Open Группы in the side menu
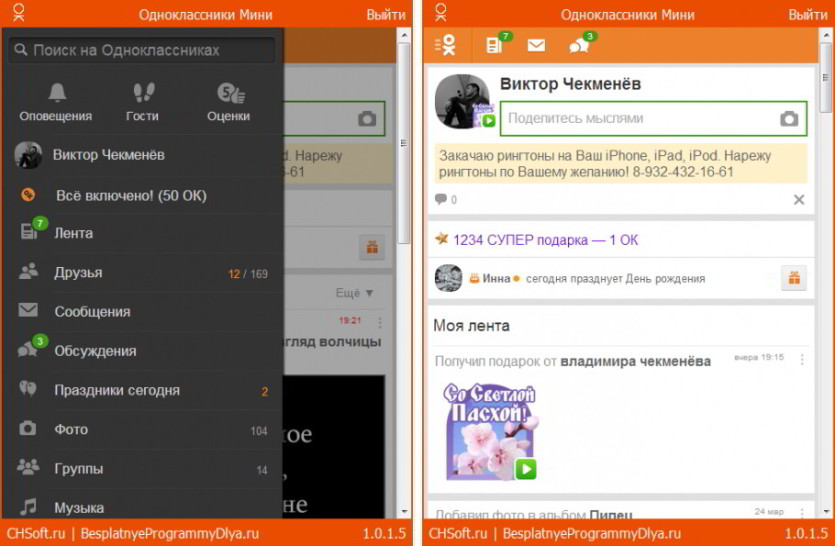The width and height of the screenshot is (835, 546). (x=143, y=469)
